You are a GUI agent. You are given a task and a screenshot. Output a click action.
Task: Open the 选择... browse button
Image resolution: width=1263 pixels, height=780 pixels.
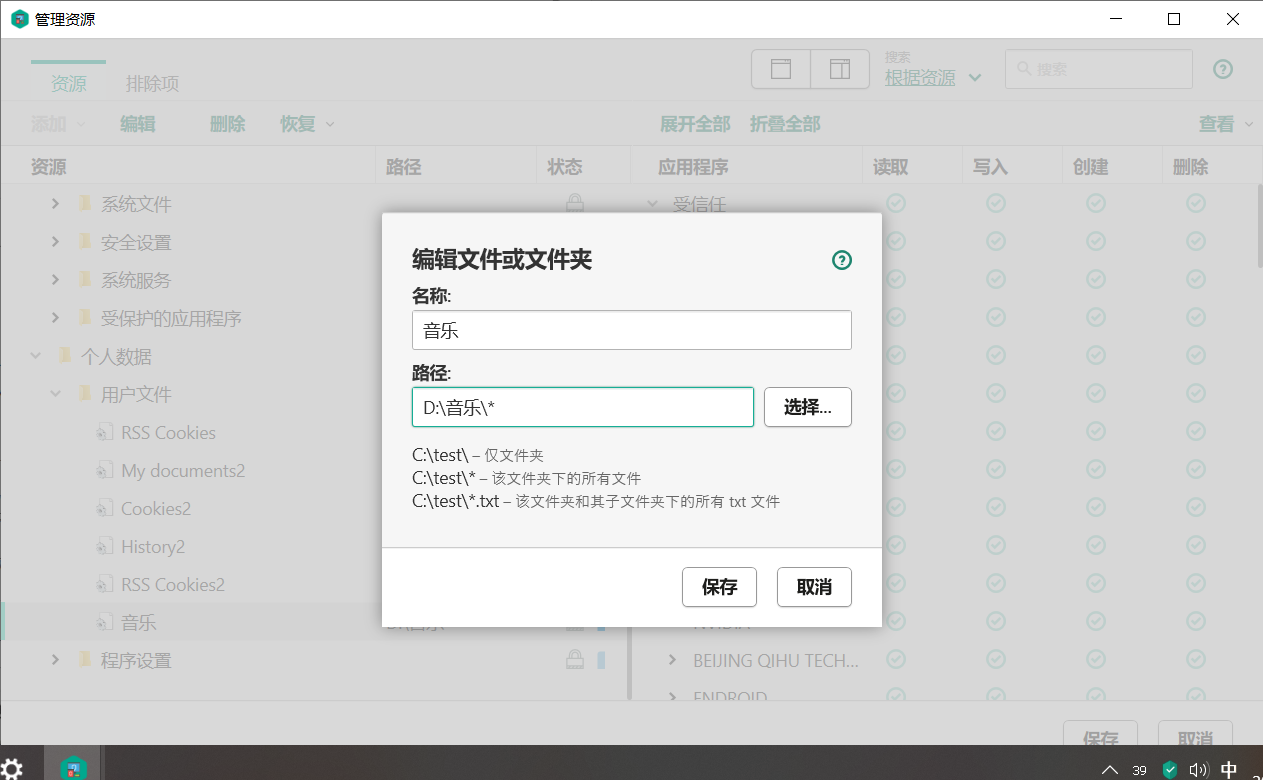(808, 407)
